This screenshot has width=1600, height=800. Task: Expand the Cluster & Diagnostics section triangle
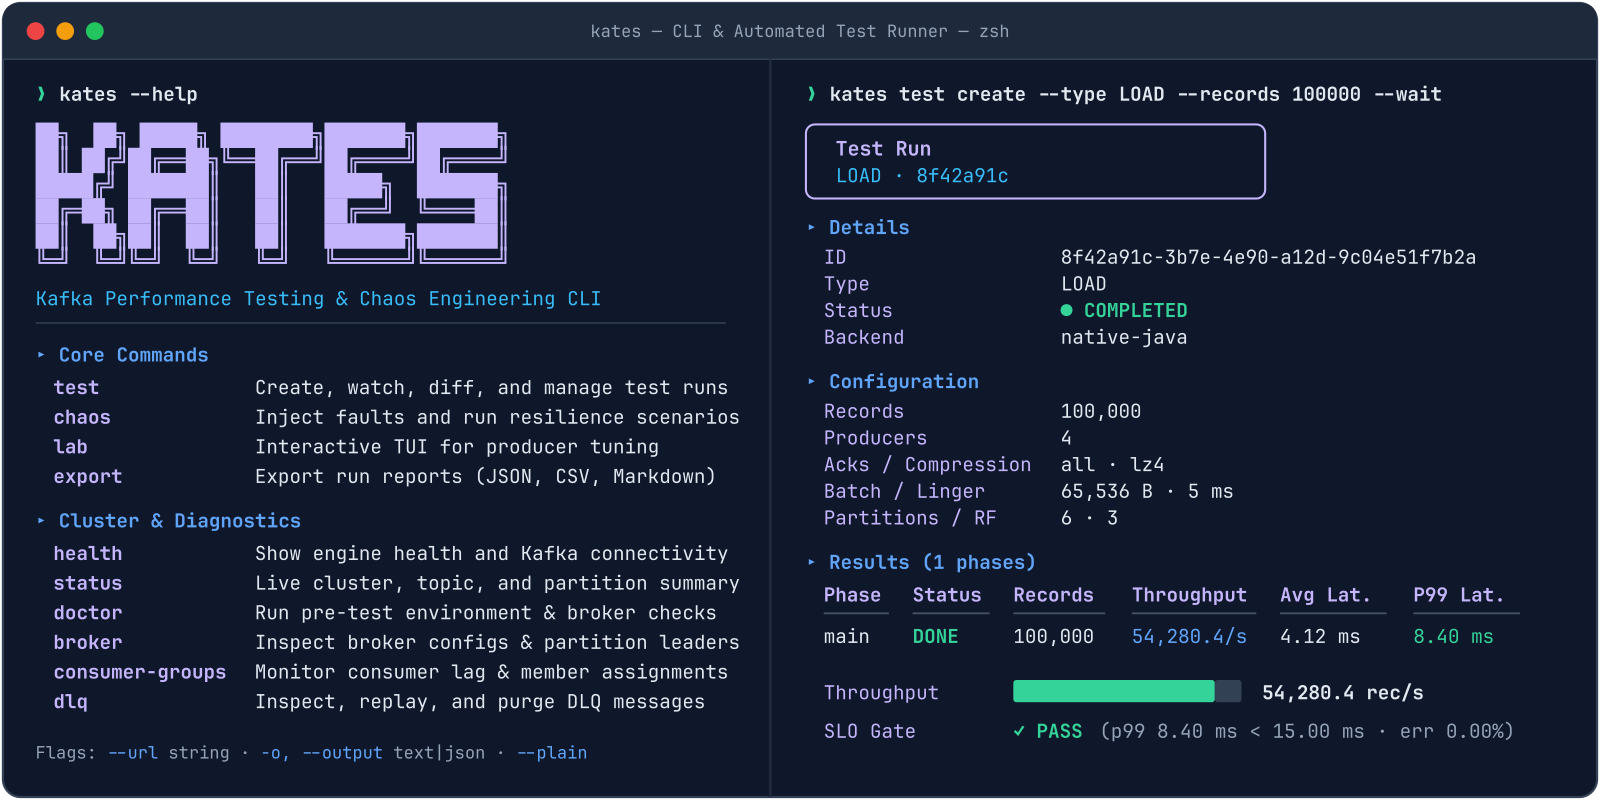[x=41, y=521]
